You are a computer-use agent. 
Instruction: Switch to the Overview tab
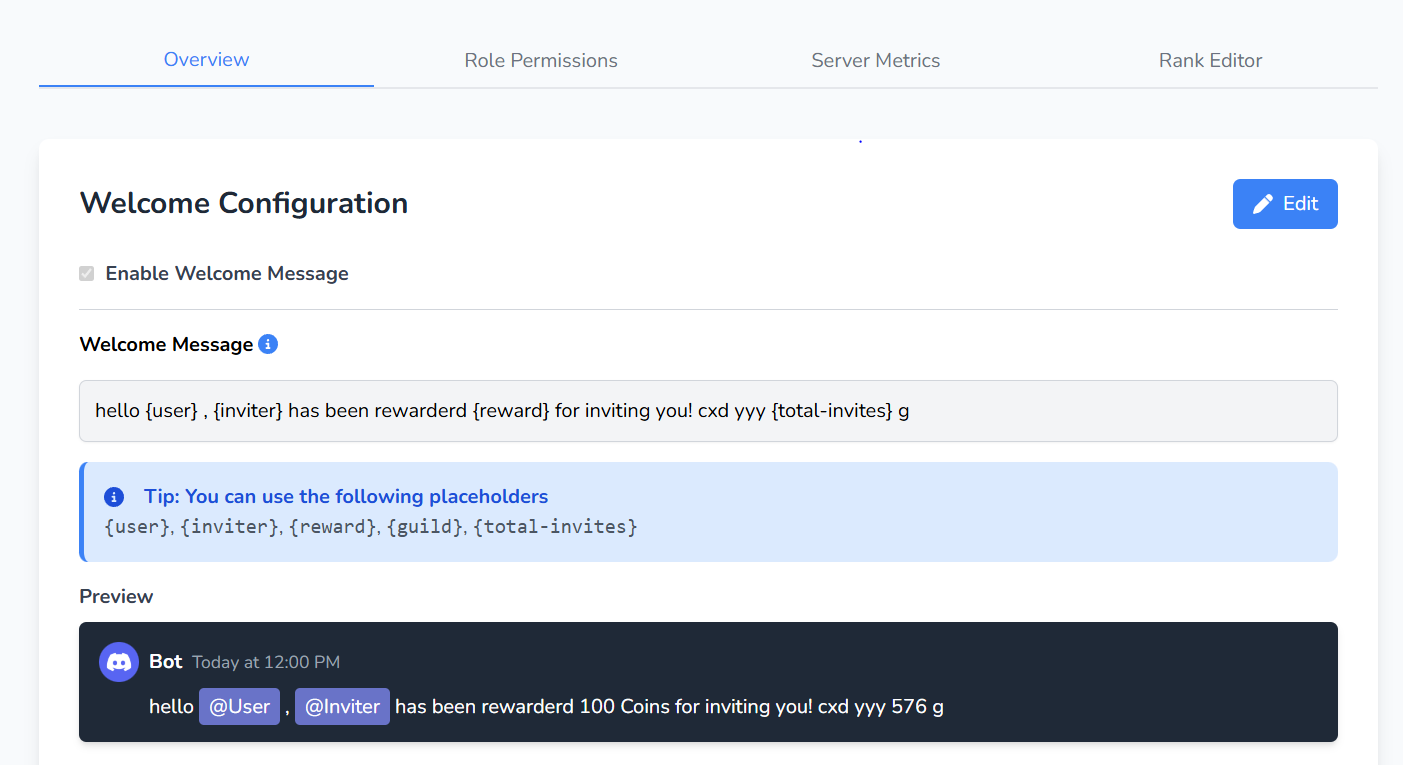click(x=206, y=60)
